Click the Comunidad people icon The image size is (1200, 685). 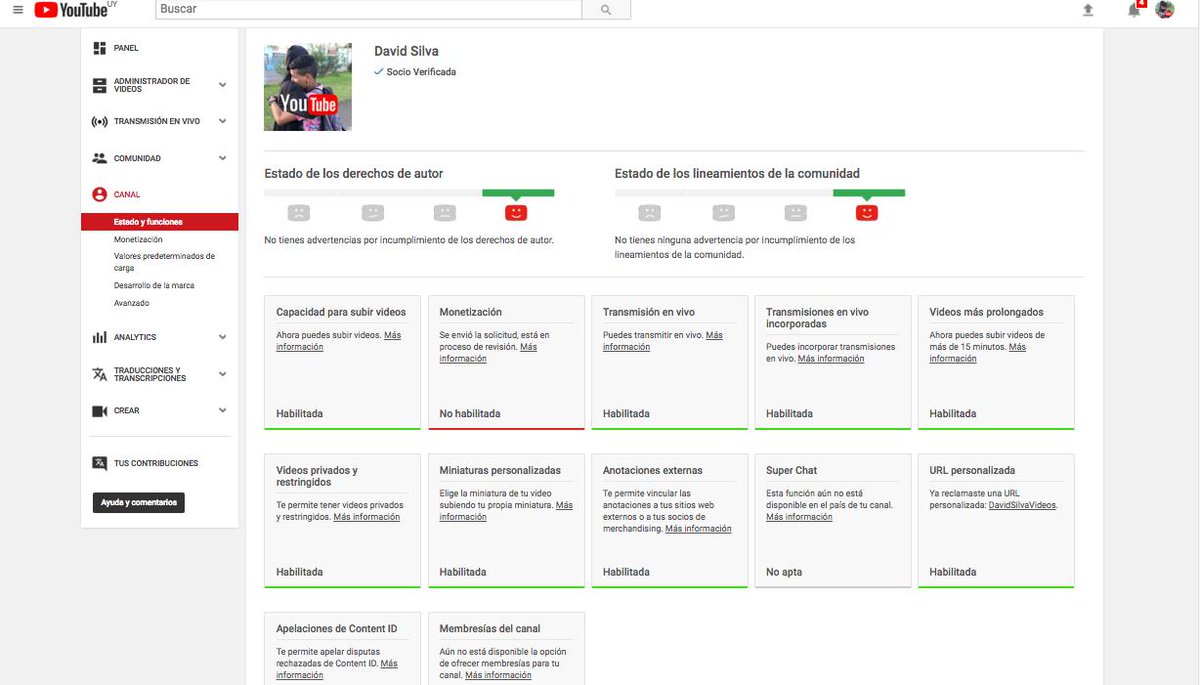(x=99, y=158)
